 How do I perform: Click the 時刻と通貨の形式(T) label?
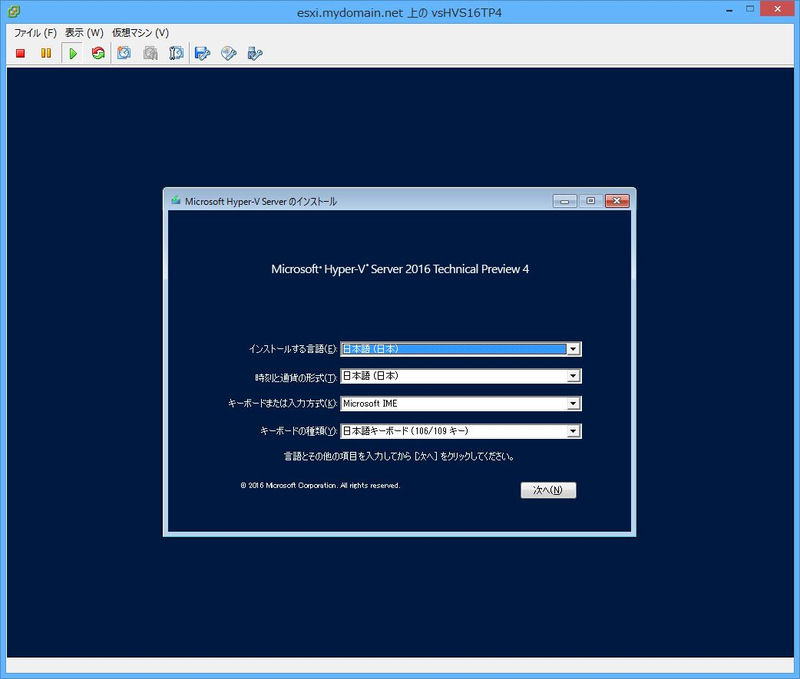tap(296, 378)
